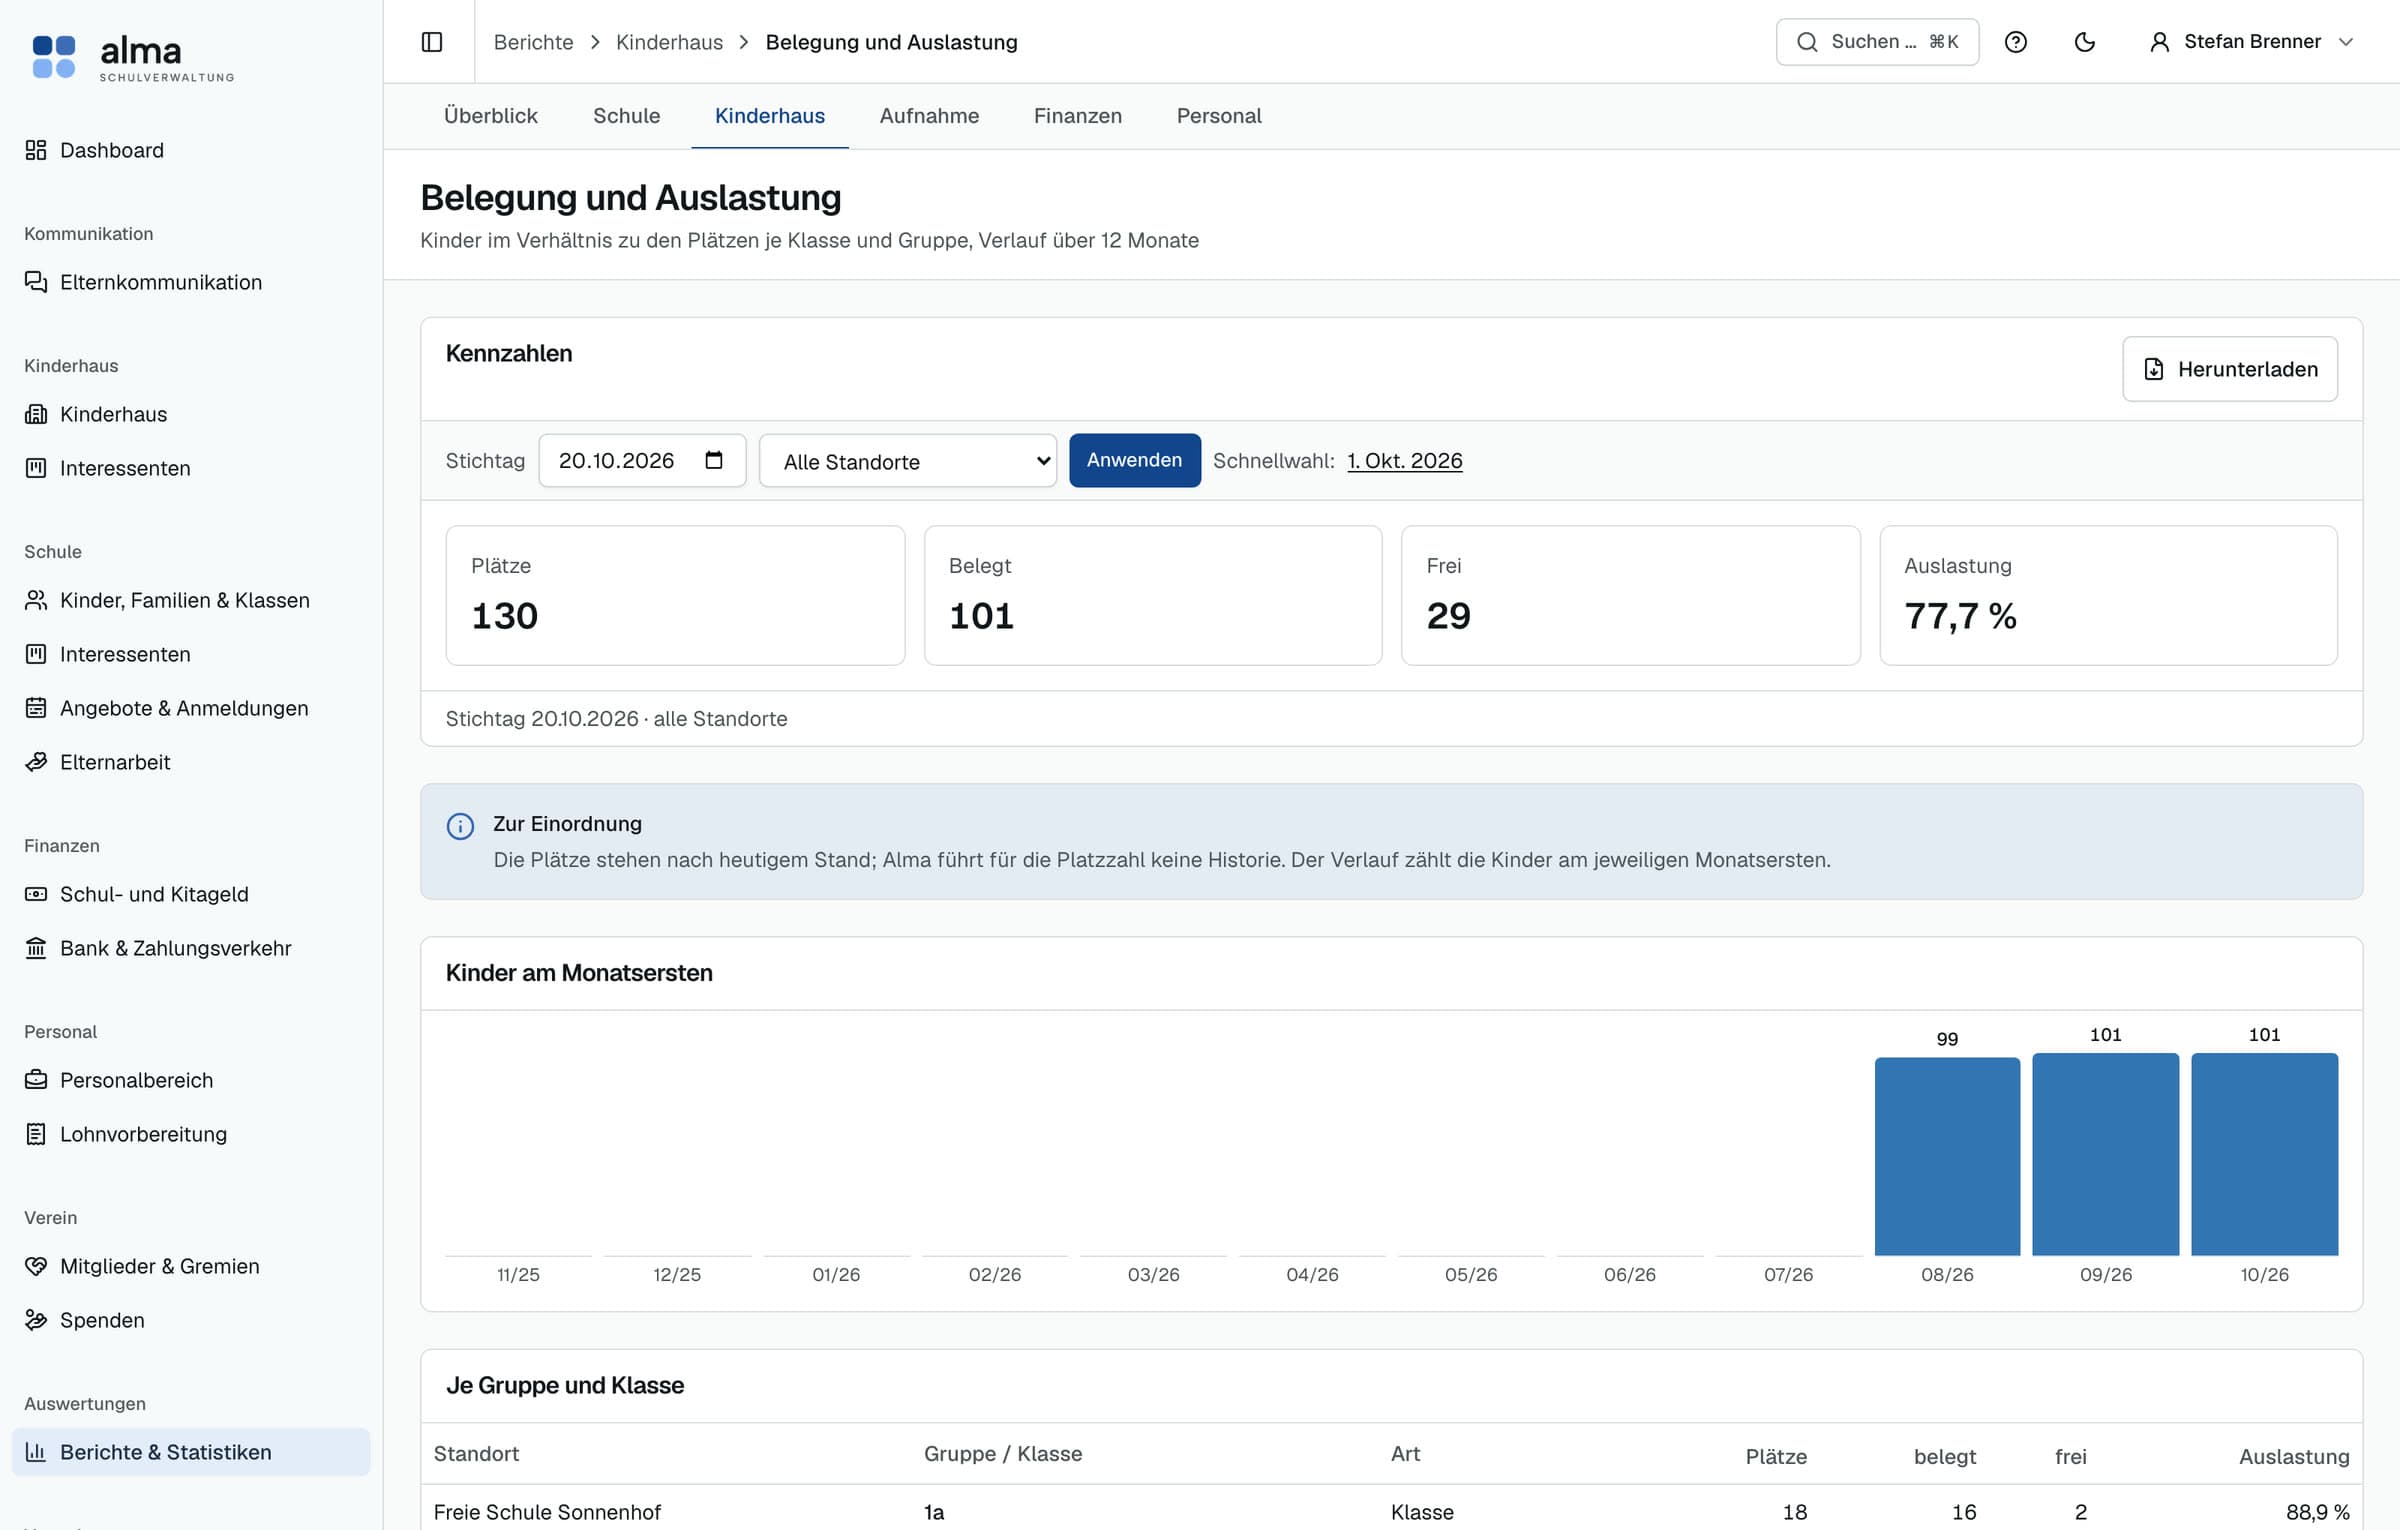2400x1530 pixels.
Task: Select the 1. Okt. 2026 quick link
Action: coord(1405,461)
